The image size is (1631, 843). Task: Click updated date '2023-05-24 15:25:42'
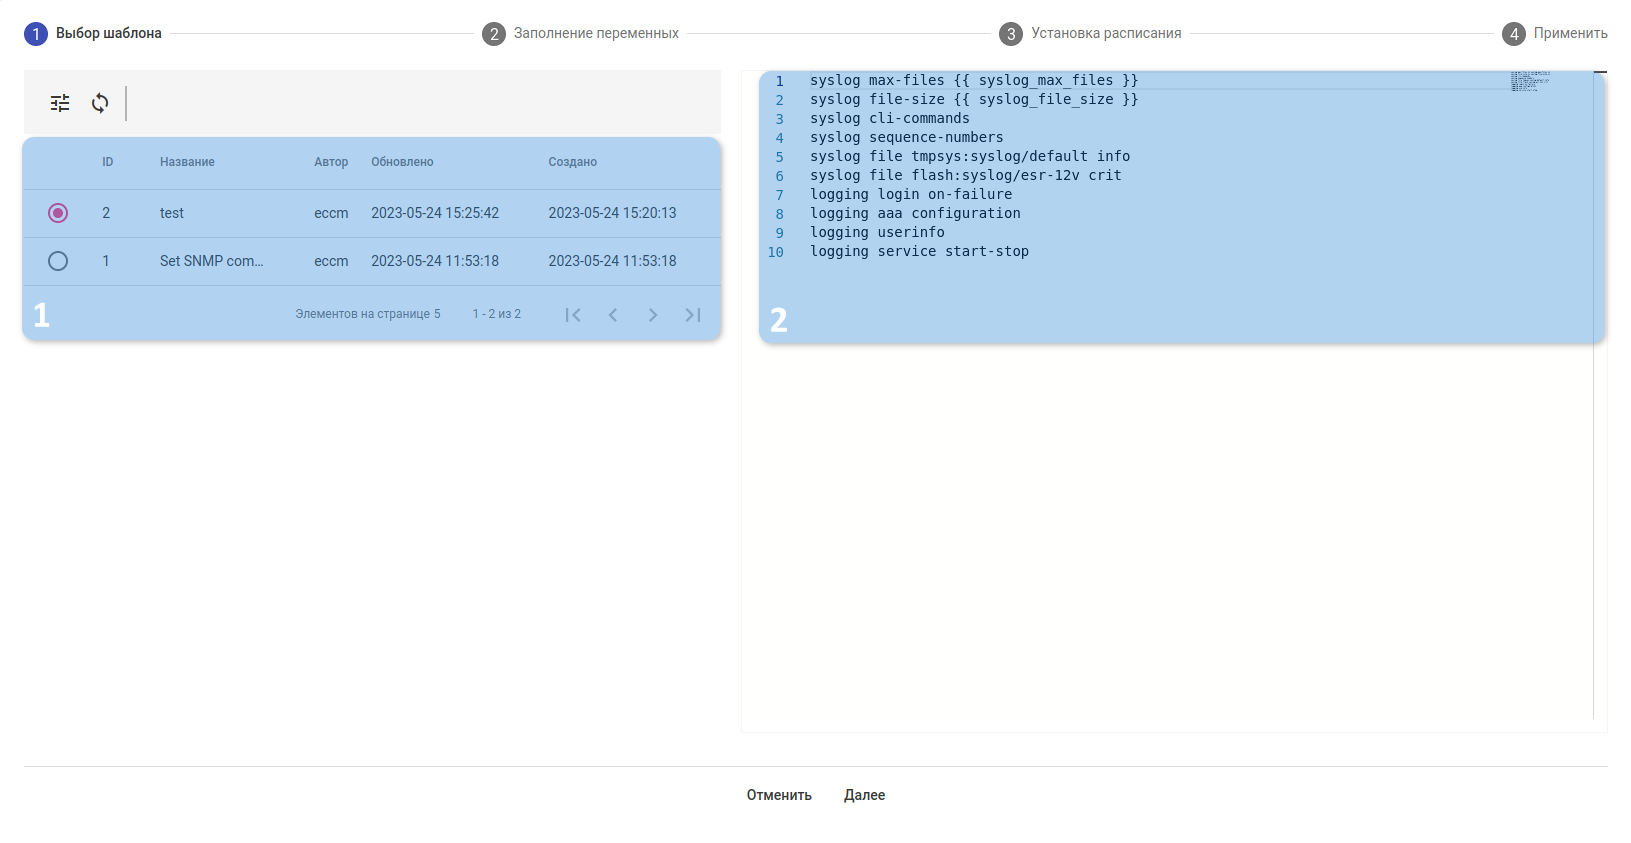(x=435, y=213)
